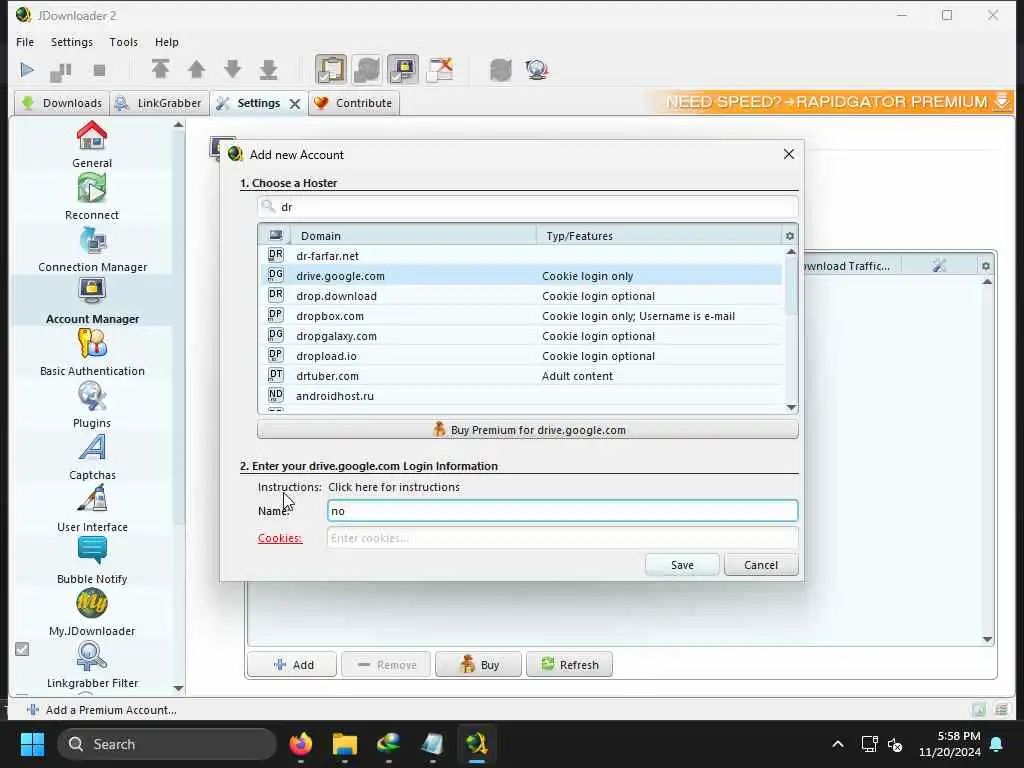
Task: Click the pause downloads toolbar icon
Action: [x=61, y=71]
